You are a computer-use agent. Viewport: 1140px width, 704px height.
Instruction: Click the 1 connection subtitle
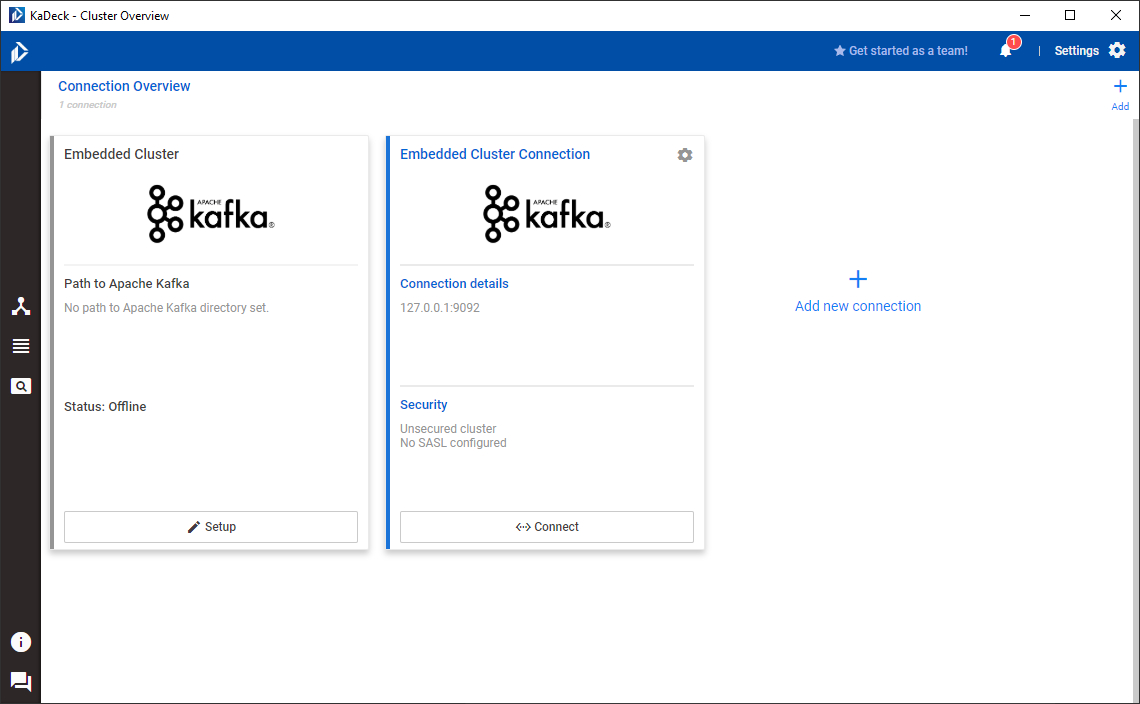pyautogui.click(x=88, y=105)
